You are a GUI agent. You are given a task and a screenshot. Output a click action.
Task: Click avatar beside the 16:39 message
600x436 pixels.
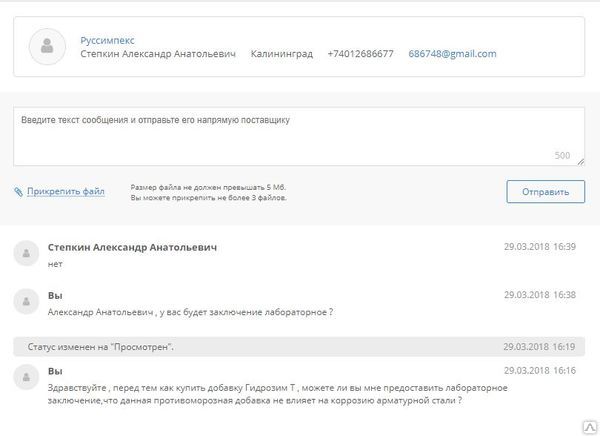pyautogui.click(x=27, y=253)
